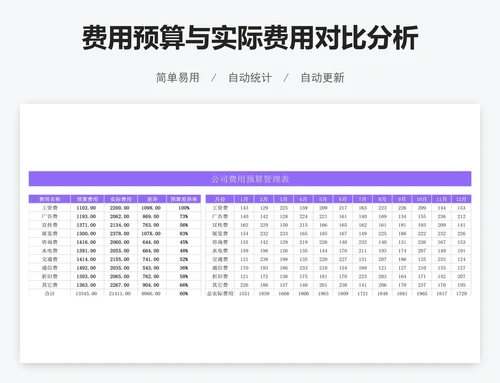Select the 差异 column header
Screen dimensions: 500x383
click(152, 199)
